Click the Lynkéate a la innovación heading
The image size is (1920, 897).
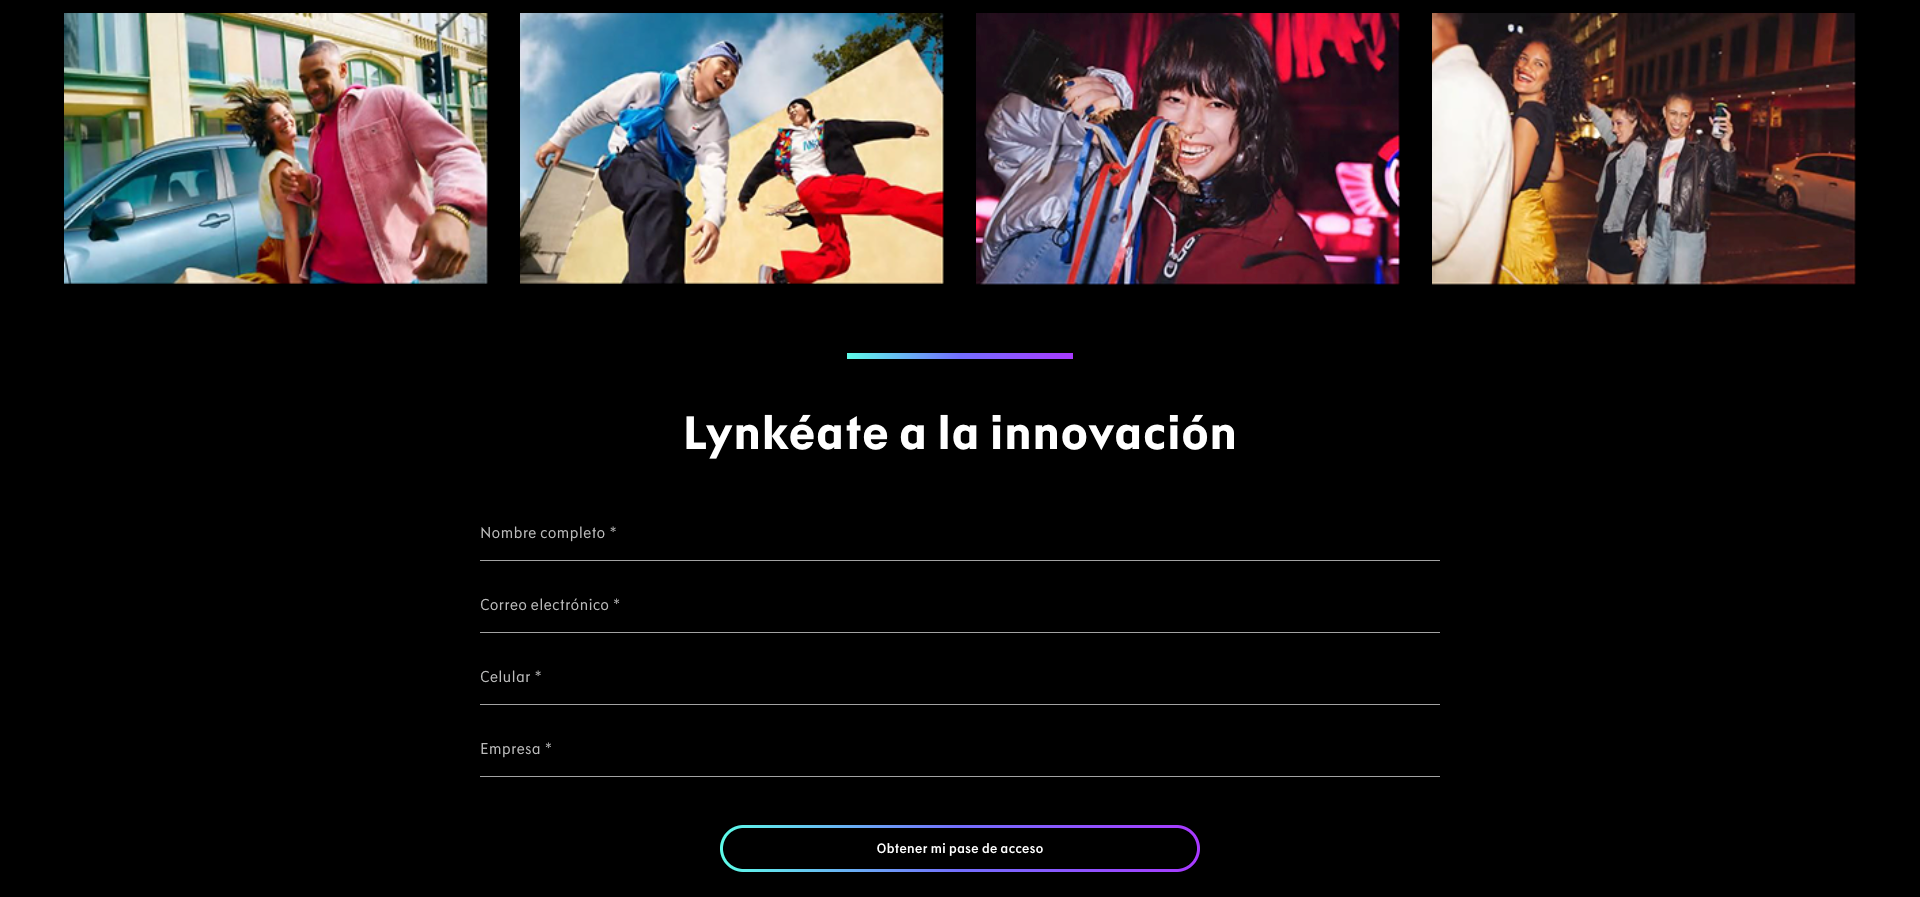[x=959, y=434]
